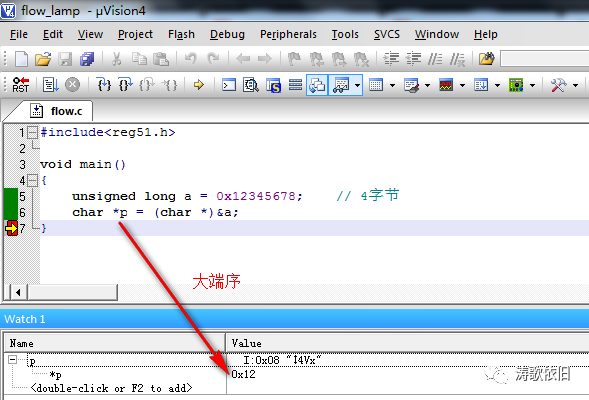Open the Disassembly window magnifier icon
589x400 pixels.
click(x=251, y=85)
